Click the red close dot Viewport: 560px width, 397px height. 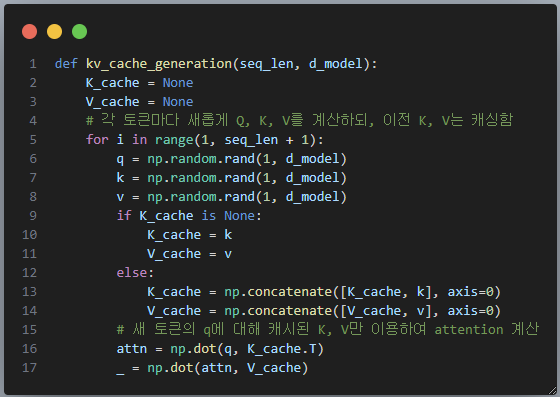tap(29, 31)
